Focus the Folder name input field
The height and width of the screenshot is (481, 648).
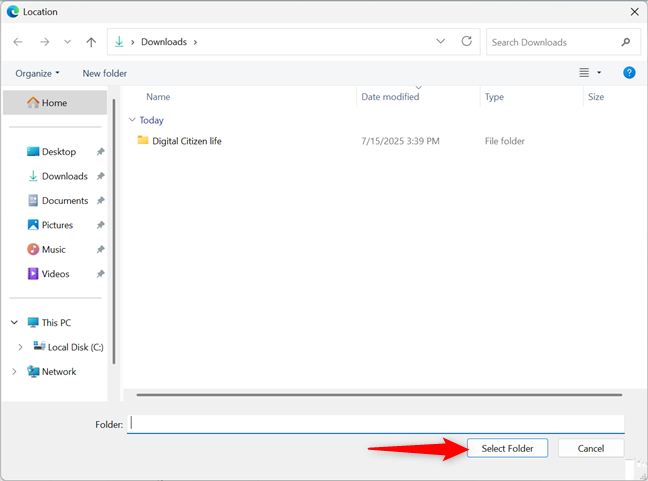click(x=376, y=424)
